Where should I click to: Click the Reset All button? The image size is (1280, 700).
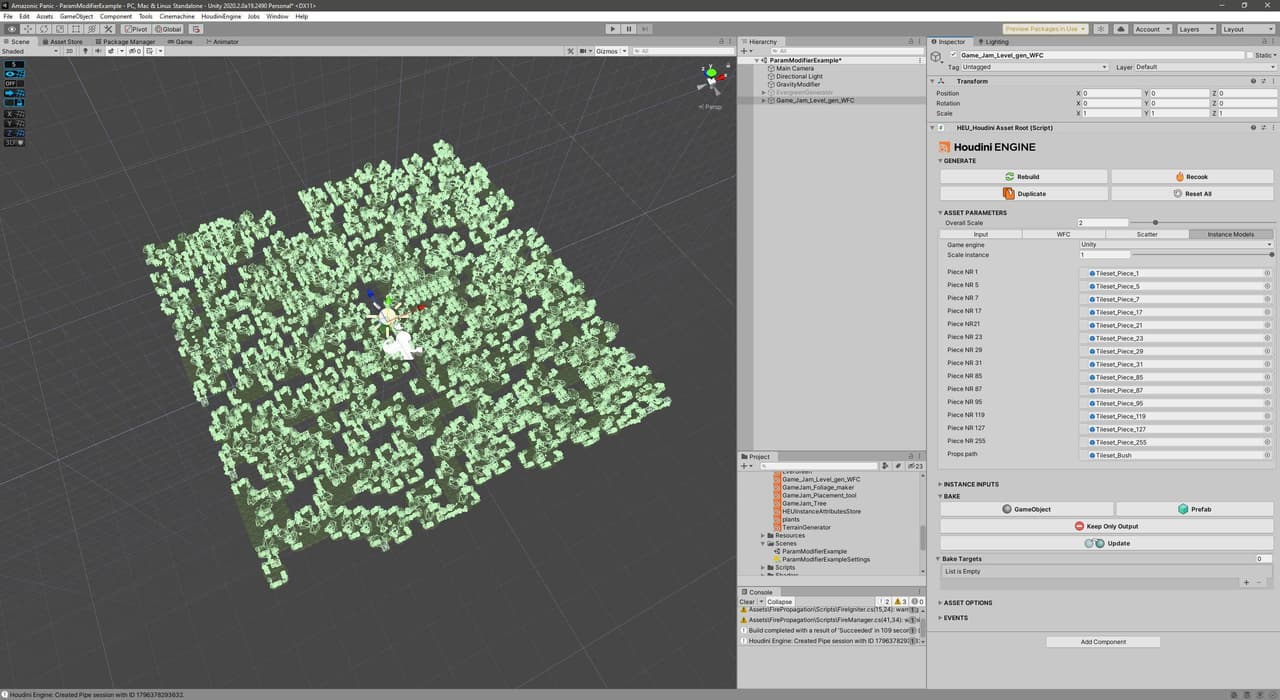point(1192,193)
